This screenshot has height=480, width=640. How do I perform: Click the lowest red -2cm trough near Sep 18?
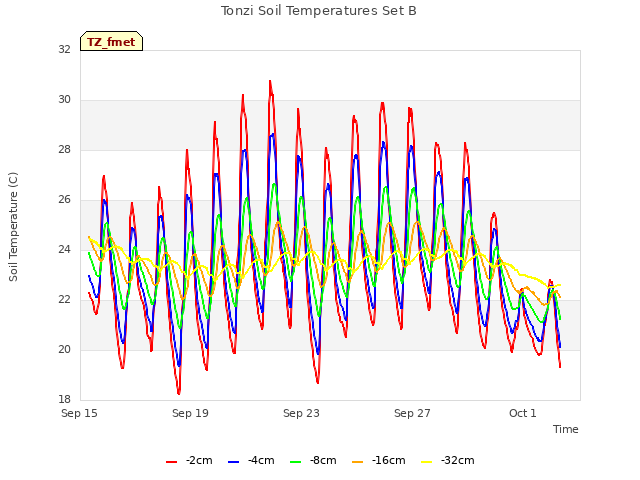(x=179, y=393)
